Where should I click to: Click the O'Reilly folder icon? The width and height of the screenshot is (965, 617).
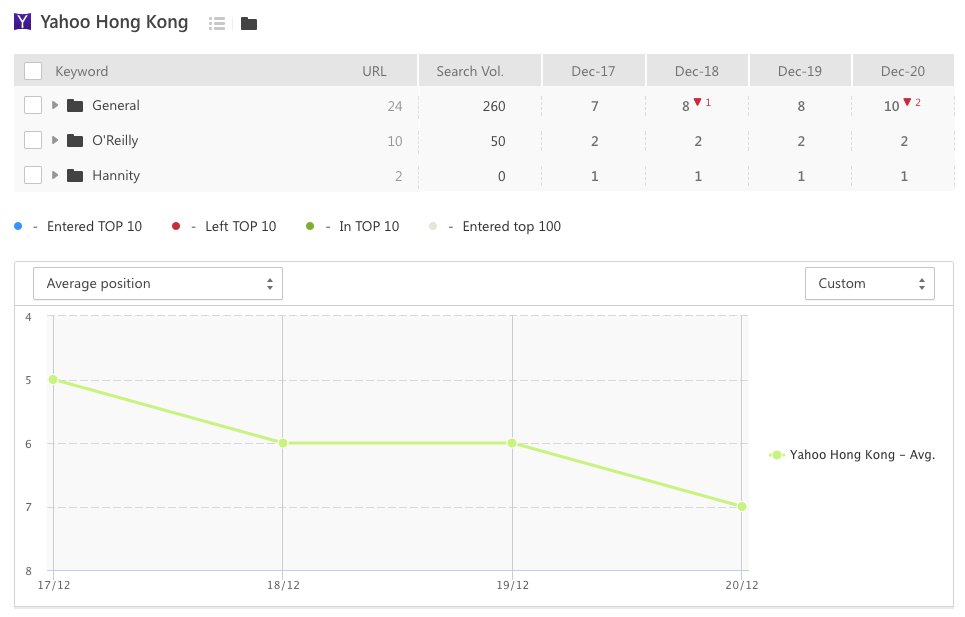point(75,141)
